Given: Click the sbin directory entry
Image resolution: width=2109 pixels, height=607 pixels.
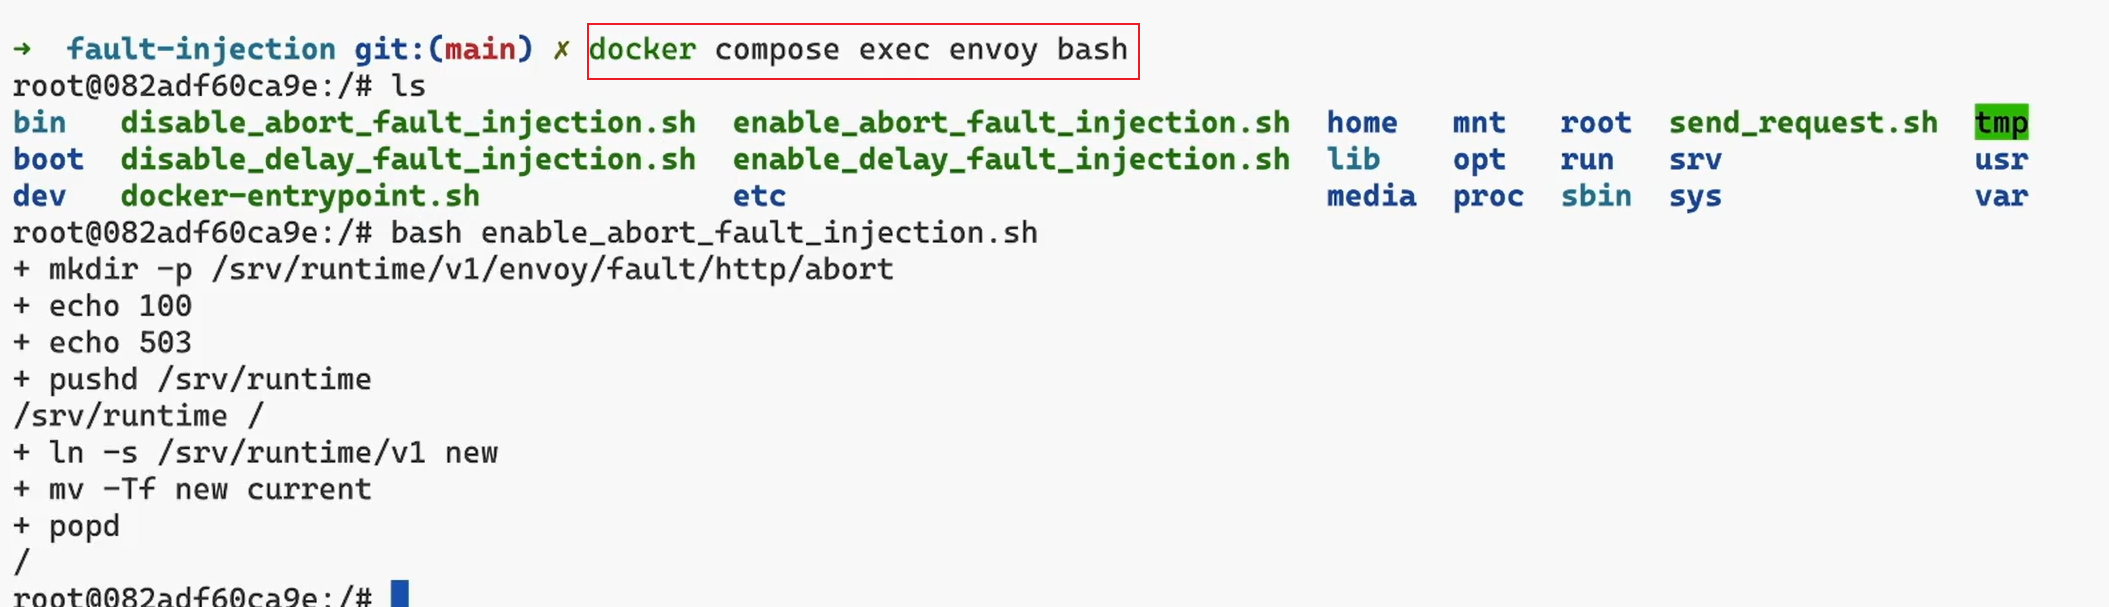Looking at the screenshot, I should (1596, 196).
